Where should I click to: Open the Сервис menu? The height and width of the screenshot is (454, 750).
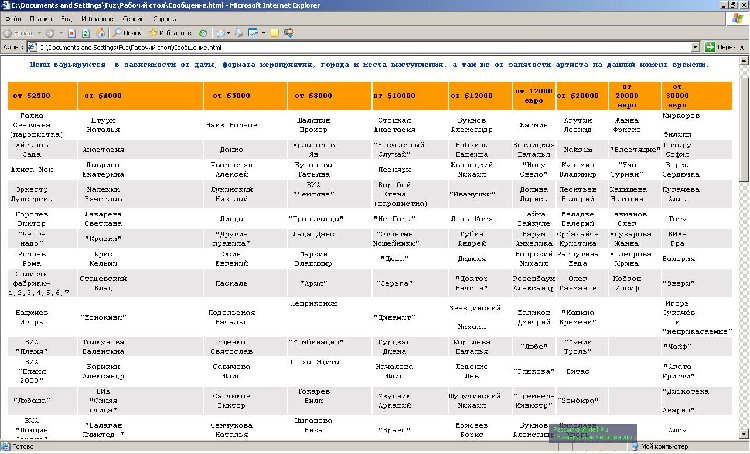(132, 19)
